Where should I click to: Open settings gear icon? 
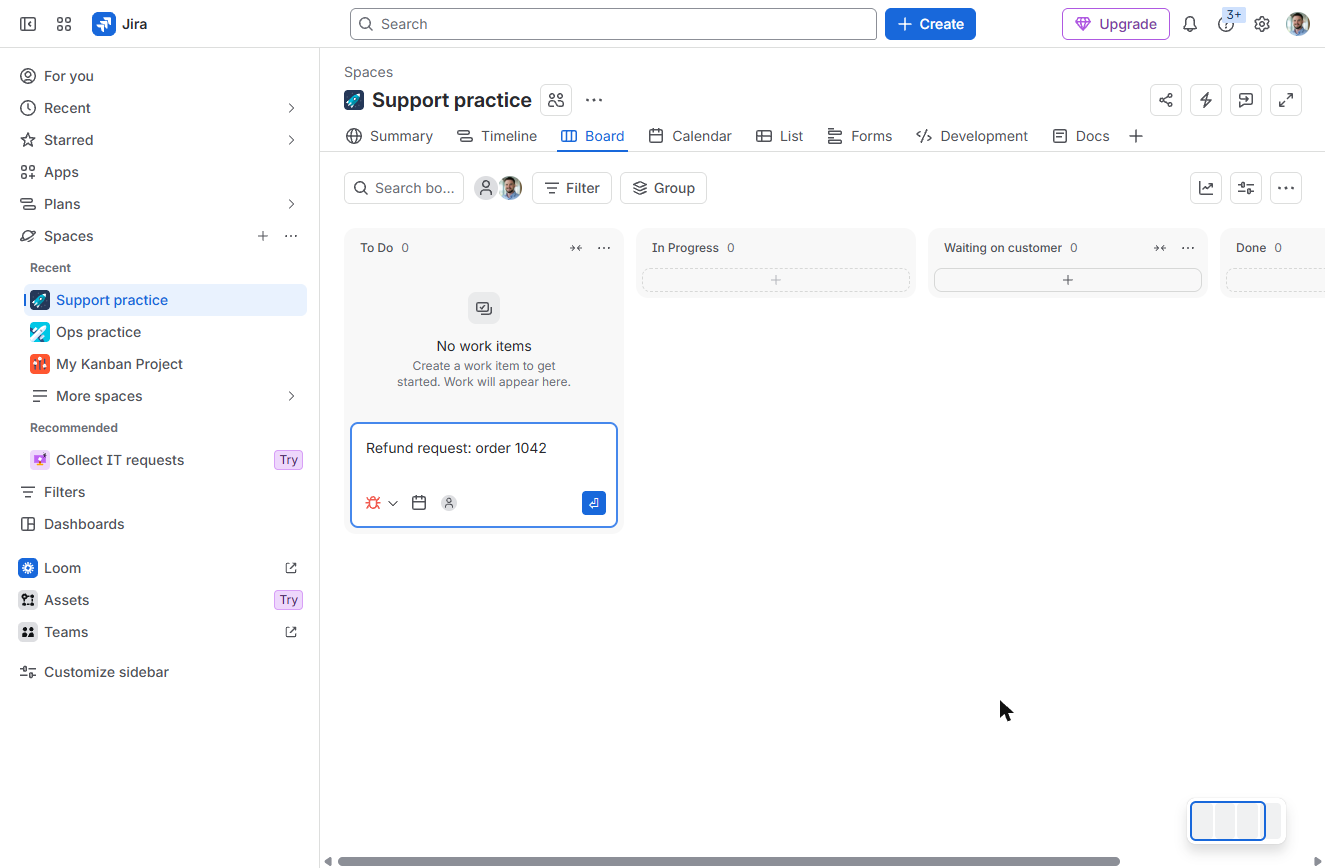(x=1262, y=24)
